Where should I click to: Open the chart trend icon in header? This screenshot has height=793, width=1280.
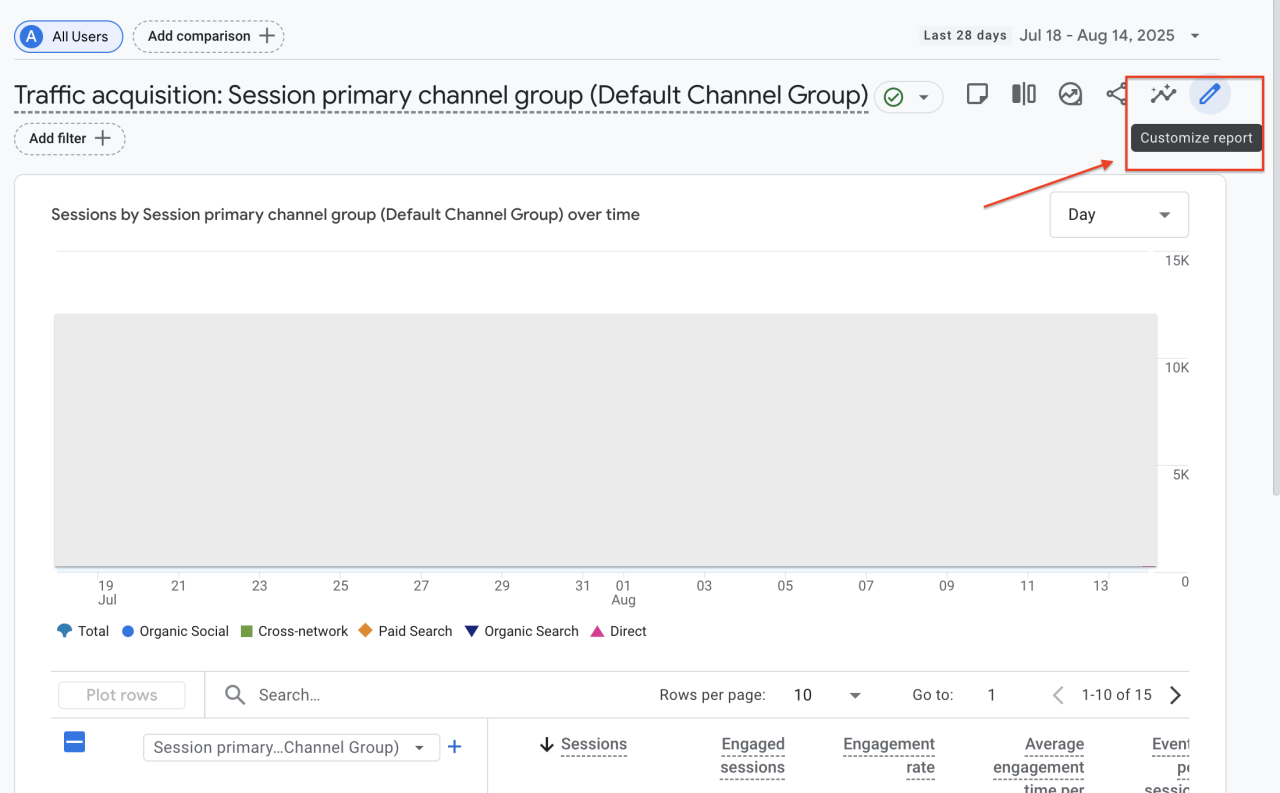click(1070, 95)
